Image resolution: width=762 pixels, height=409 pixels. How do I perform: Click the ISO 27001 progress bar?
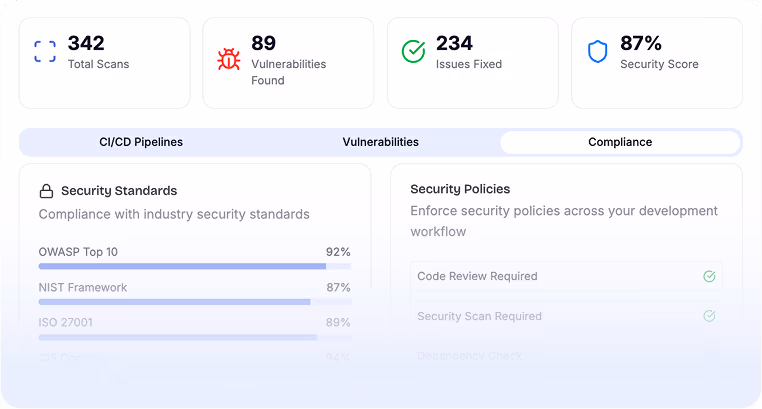click(194, 337)
